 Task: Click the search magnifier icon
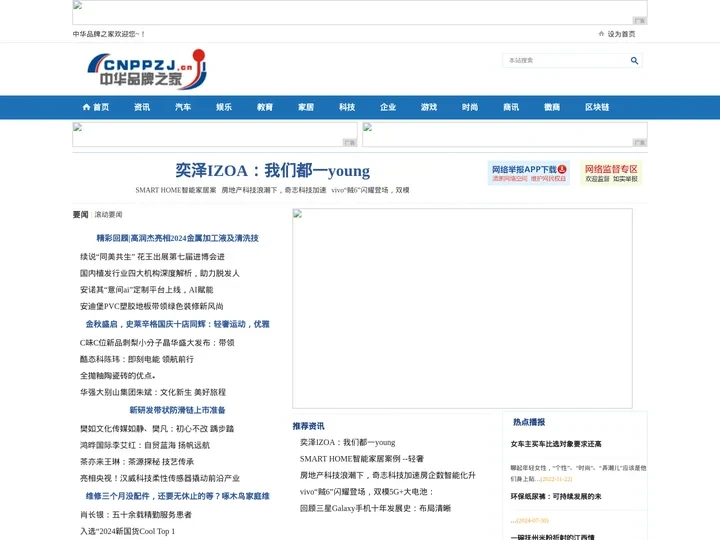tap(634, 61)
